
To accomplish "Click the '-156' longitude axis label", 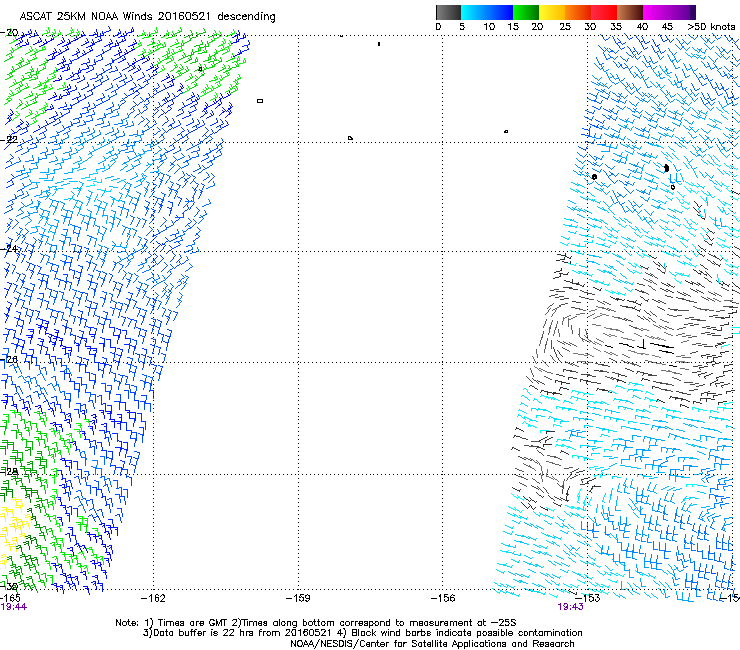I will click(443, 598).
